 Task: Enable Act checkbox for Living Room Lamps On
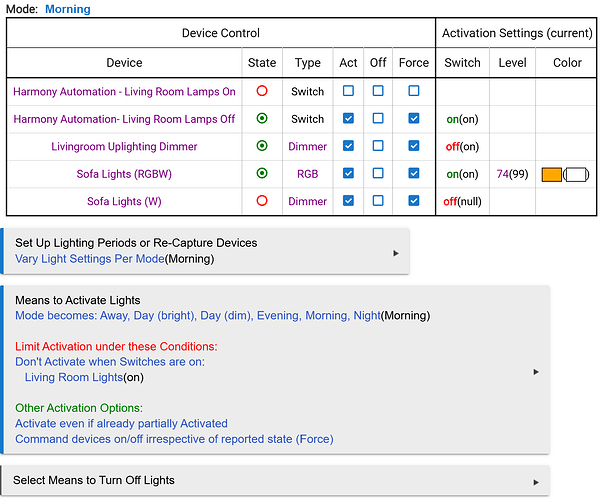[x=348, y=91]
